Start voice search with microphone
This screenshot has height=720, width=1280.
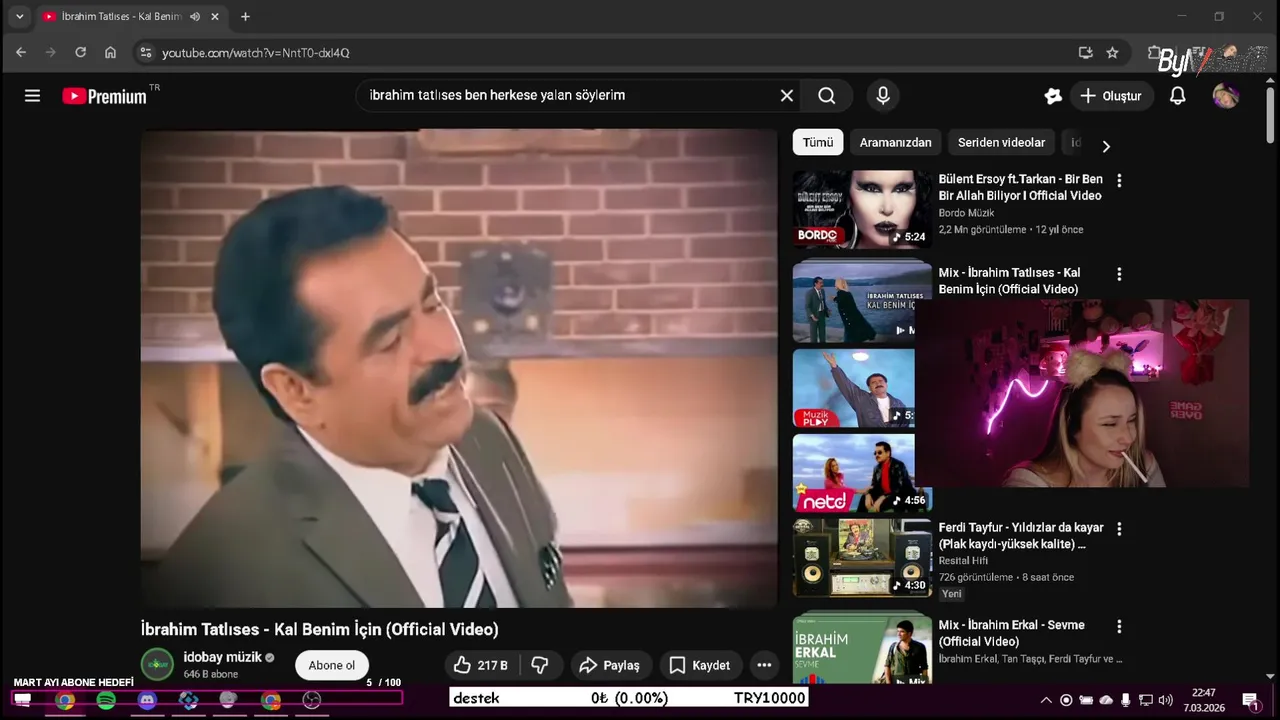(883, 96)
